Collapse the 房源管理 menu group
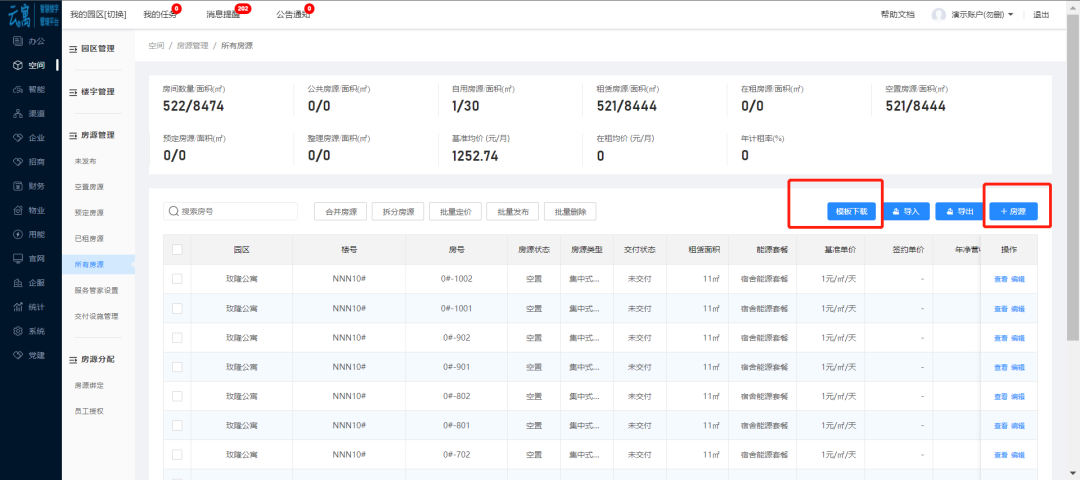This screenshot has width=1080, height=480. point(92,135)
